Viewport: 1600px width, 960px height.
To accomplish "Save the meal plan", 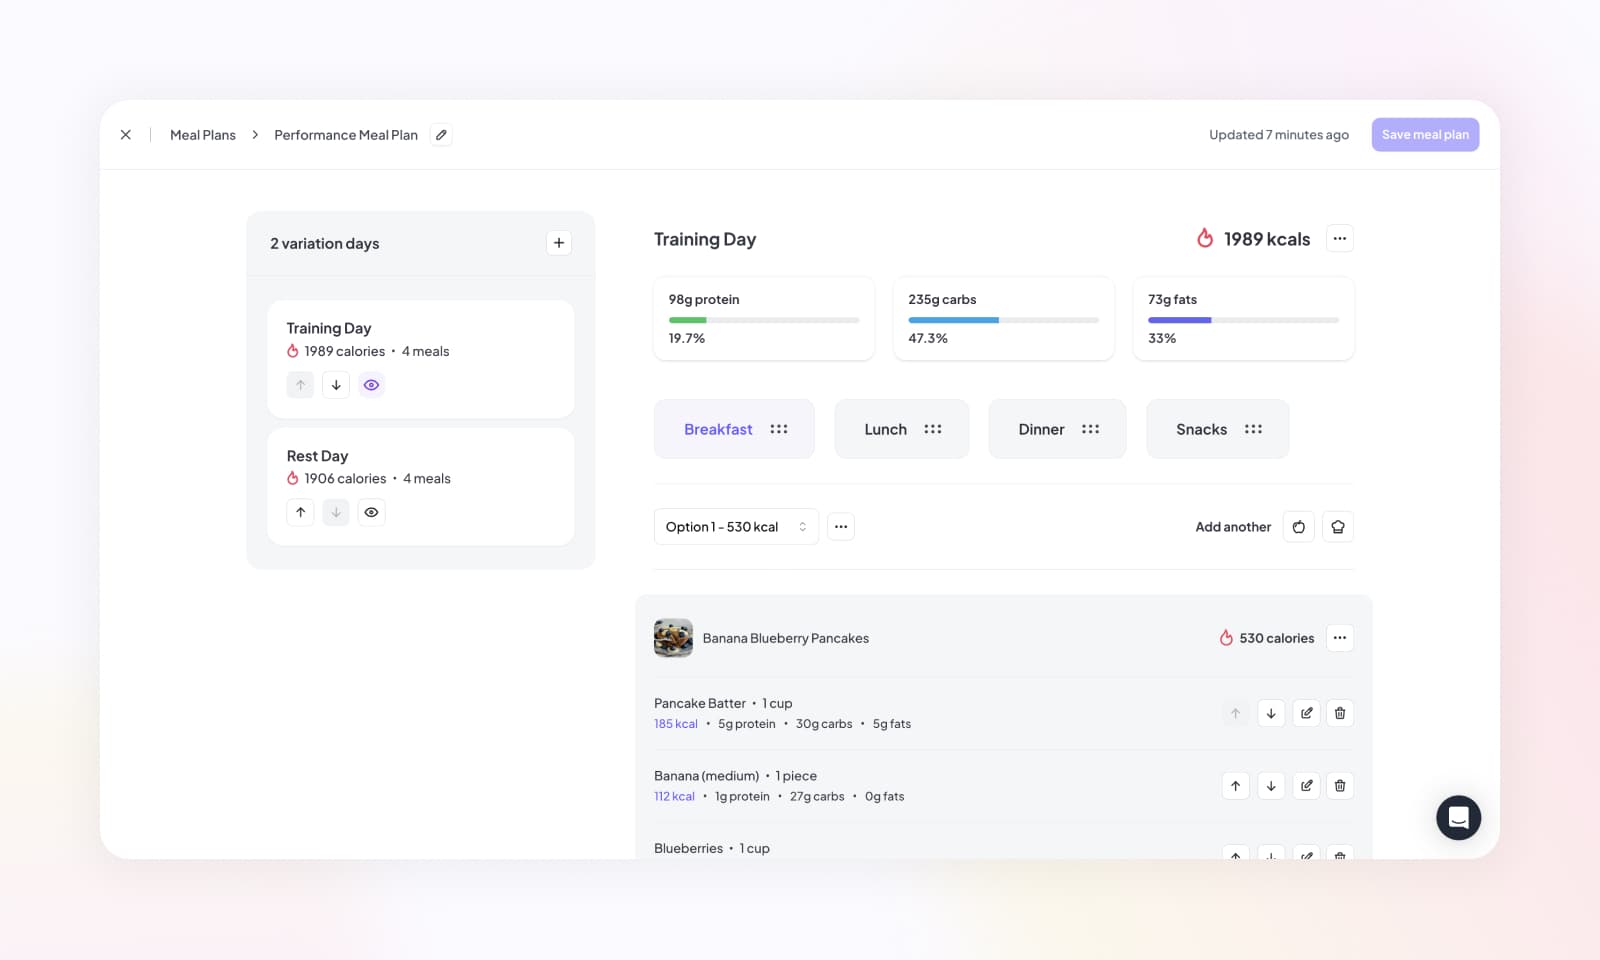I will tap(1425, 135).
